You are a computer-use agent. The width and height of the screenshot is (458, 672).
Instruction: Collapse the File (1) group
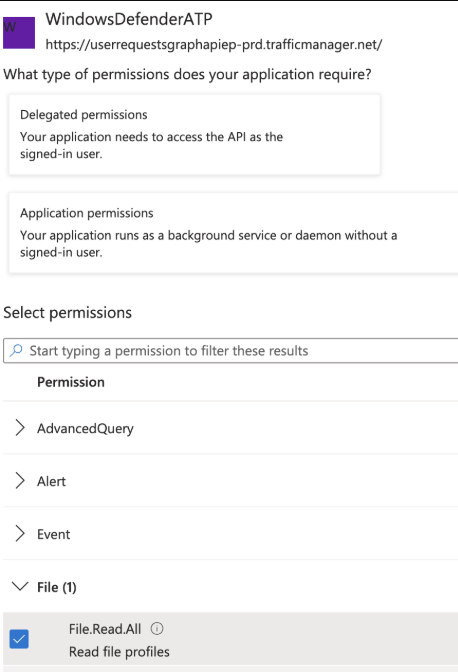[20, 586]
